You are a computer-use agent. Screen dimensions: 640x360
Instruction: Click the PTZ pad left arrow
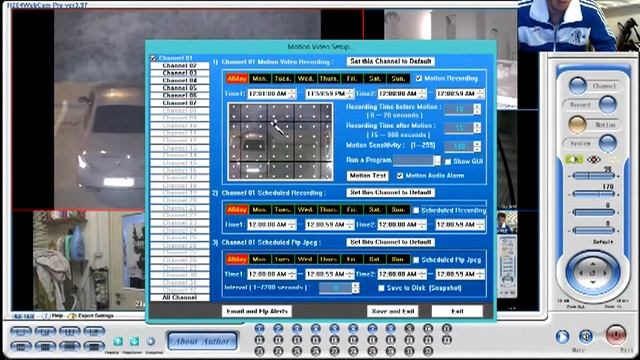pos(580,273)
